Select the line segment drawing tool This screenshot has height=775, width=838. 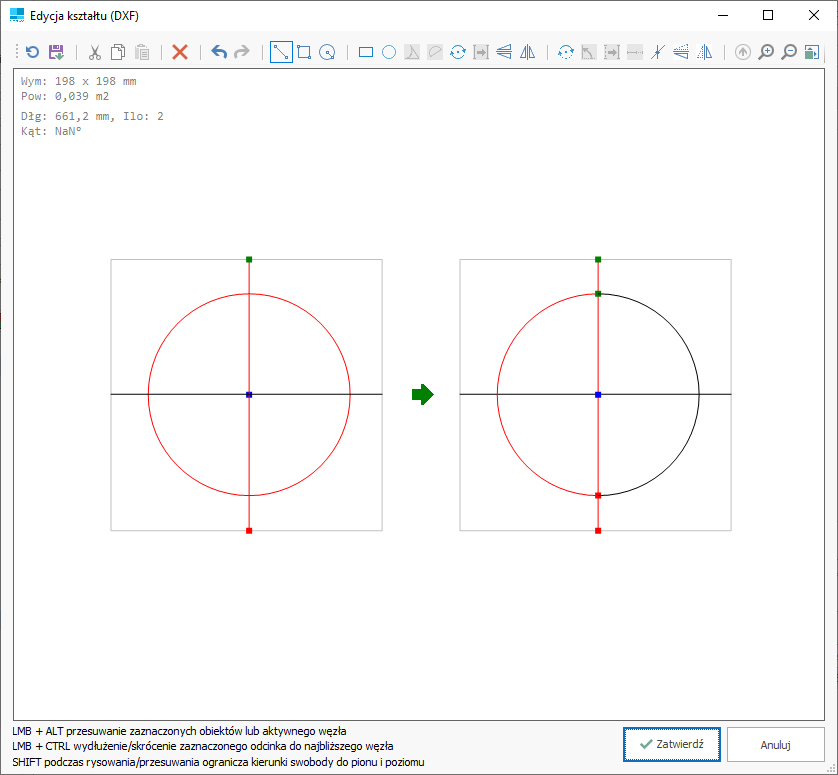click(281, 52)
